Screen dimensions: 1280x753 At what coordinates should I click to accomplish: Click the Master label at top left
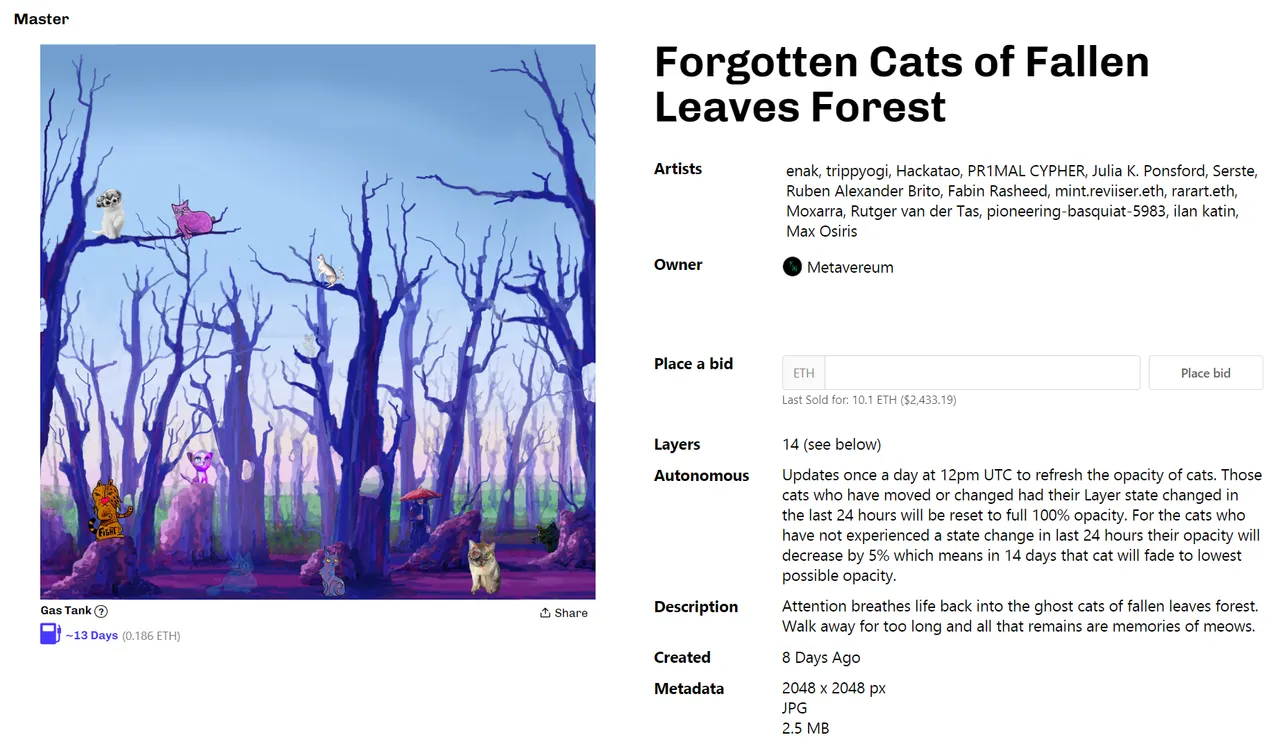[x=41, y=19]
